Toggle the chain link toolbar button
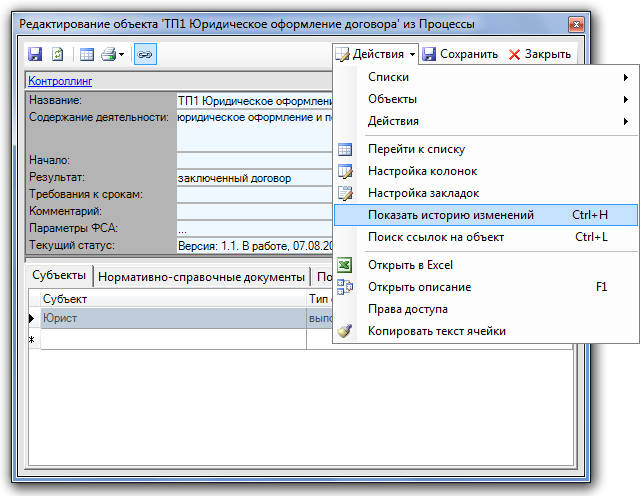 tap(144, 54)
